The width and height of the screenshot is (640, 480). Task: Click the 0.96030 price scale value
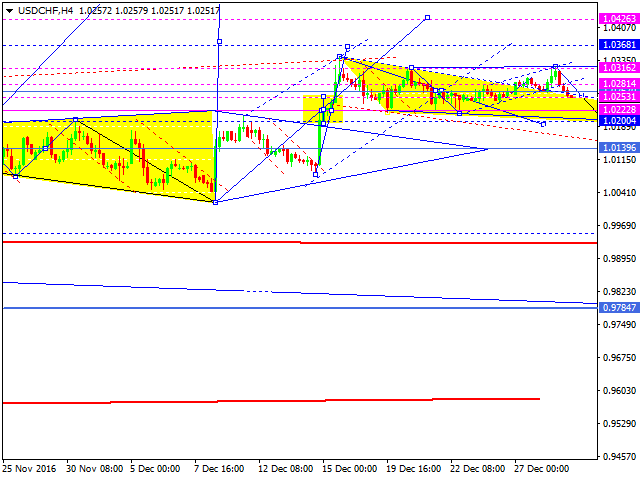620,391
